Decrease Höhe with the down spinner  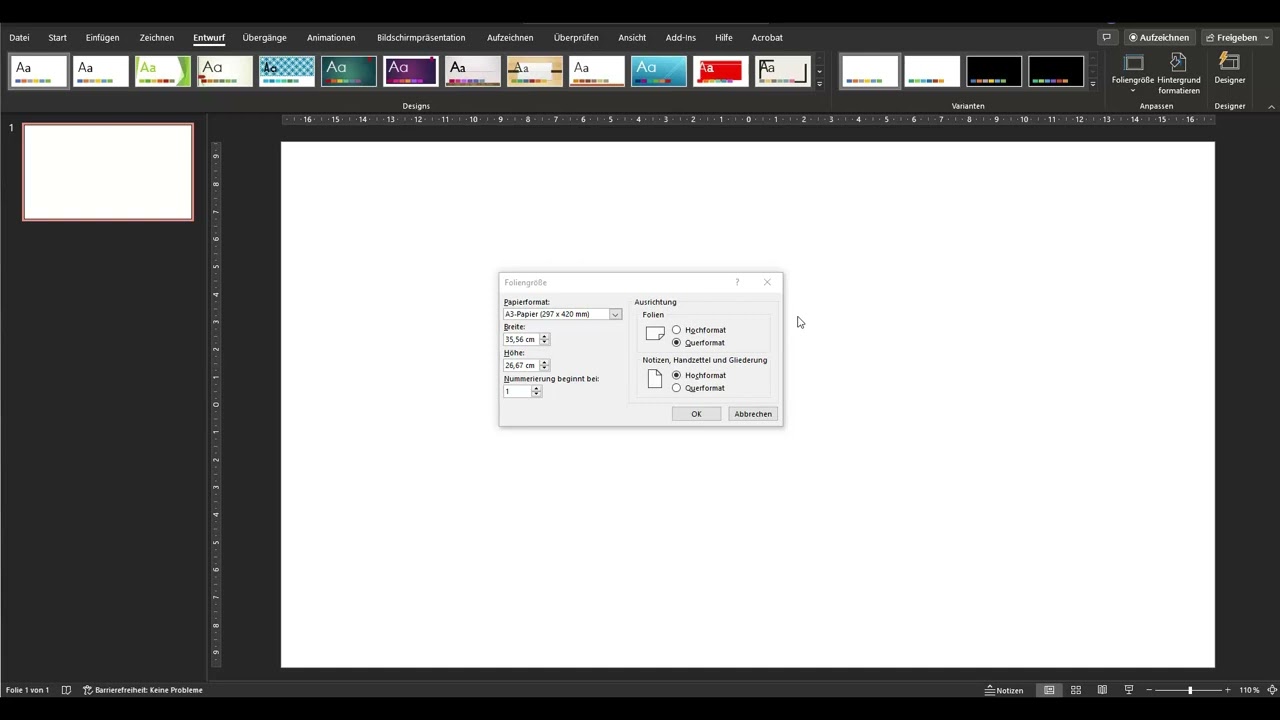[x=544, y=368]
